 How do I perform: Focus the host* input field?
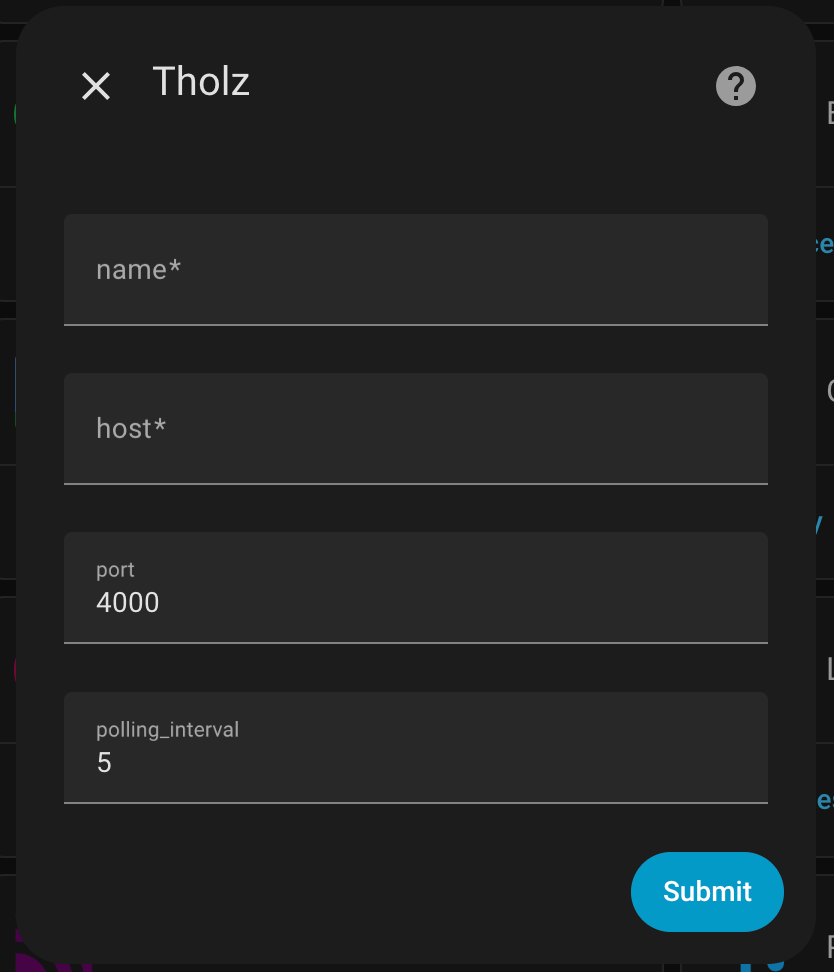(415, 428)
